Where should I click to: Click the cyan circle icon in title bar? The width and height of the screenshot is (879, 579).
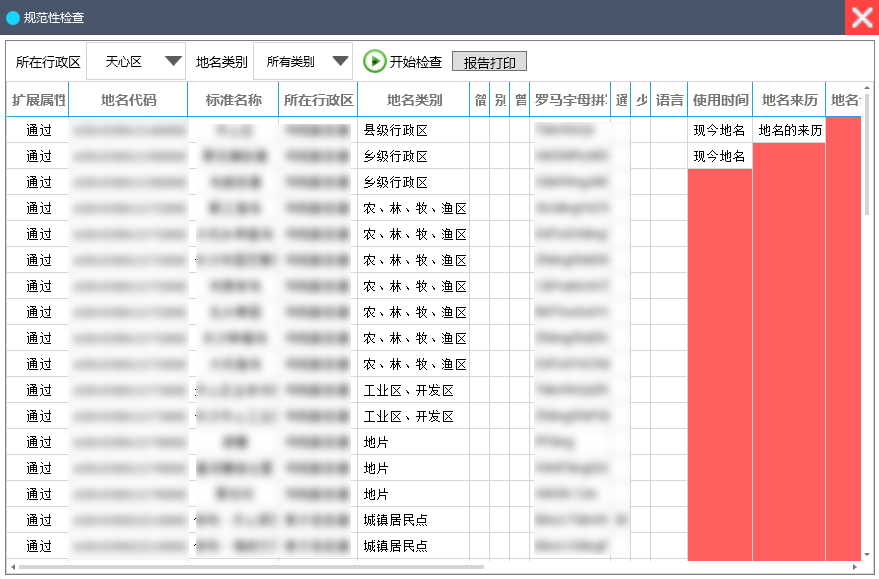[13, 18]
